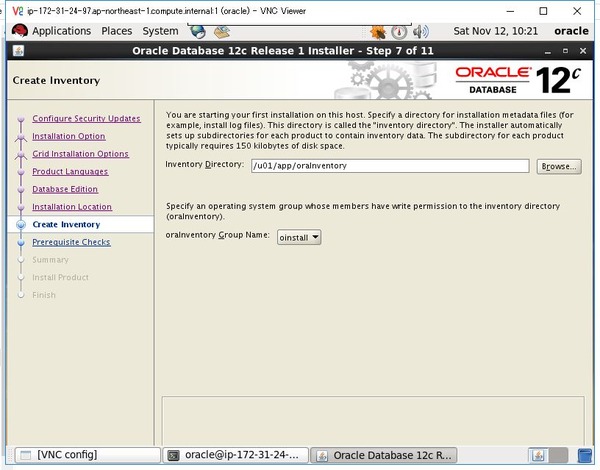This screenshot has width=600, height=470.
Task: Switch to VNC config taskbar item
Action: coord(88,455)
